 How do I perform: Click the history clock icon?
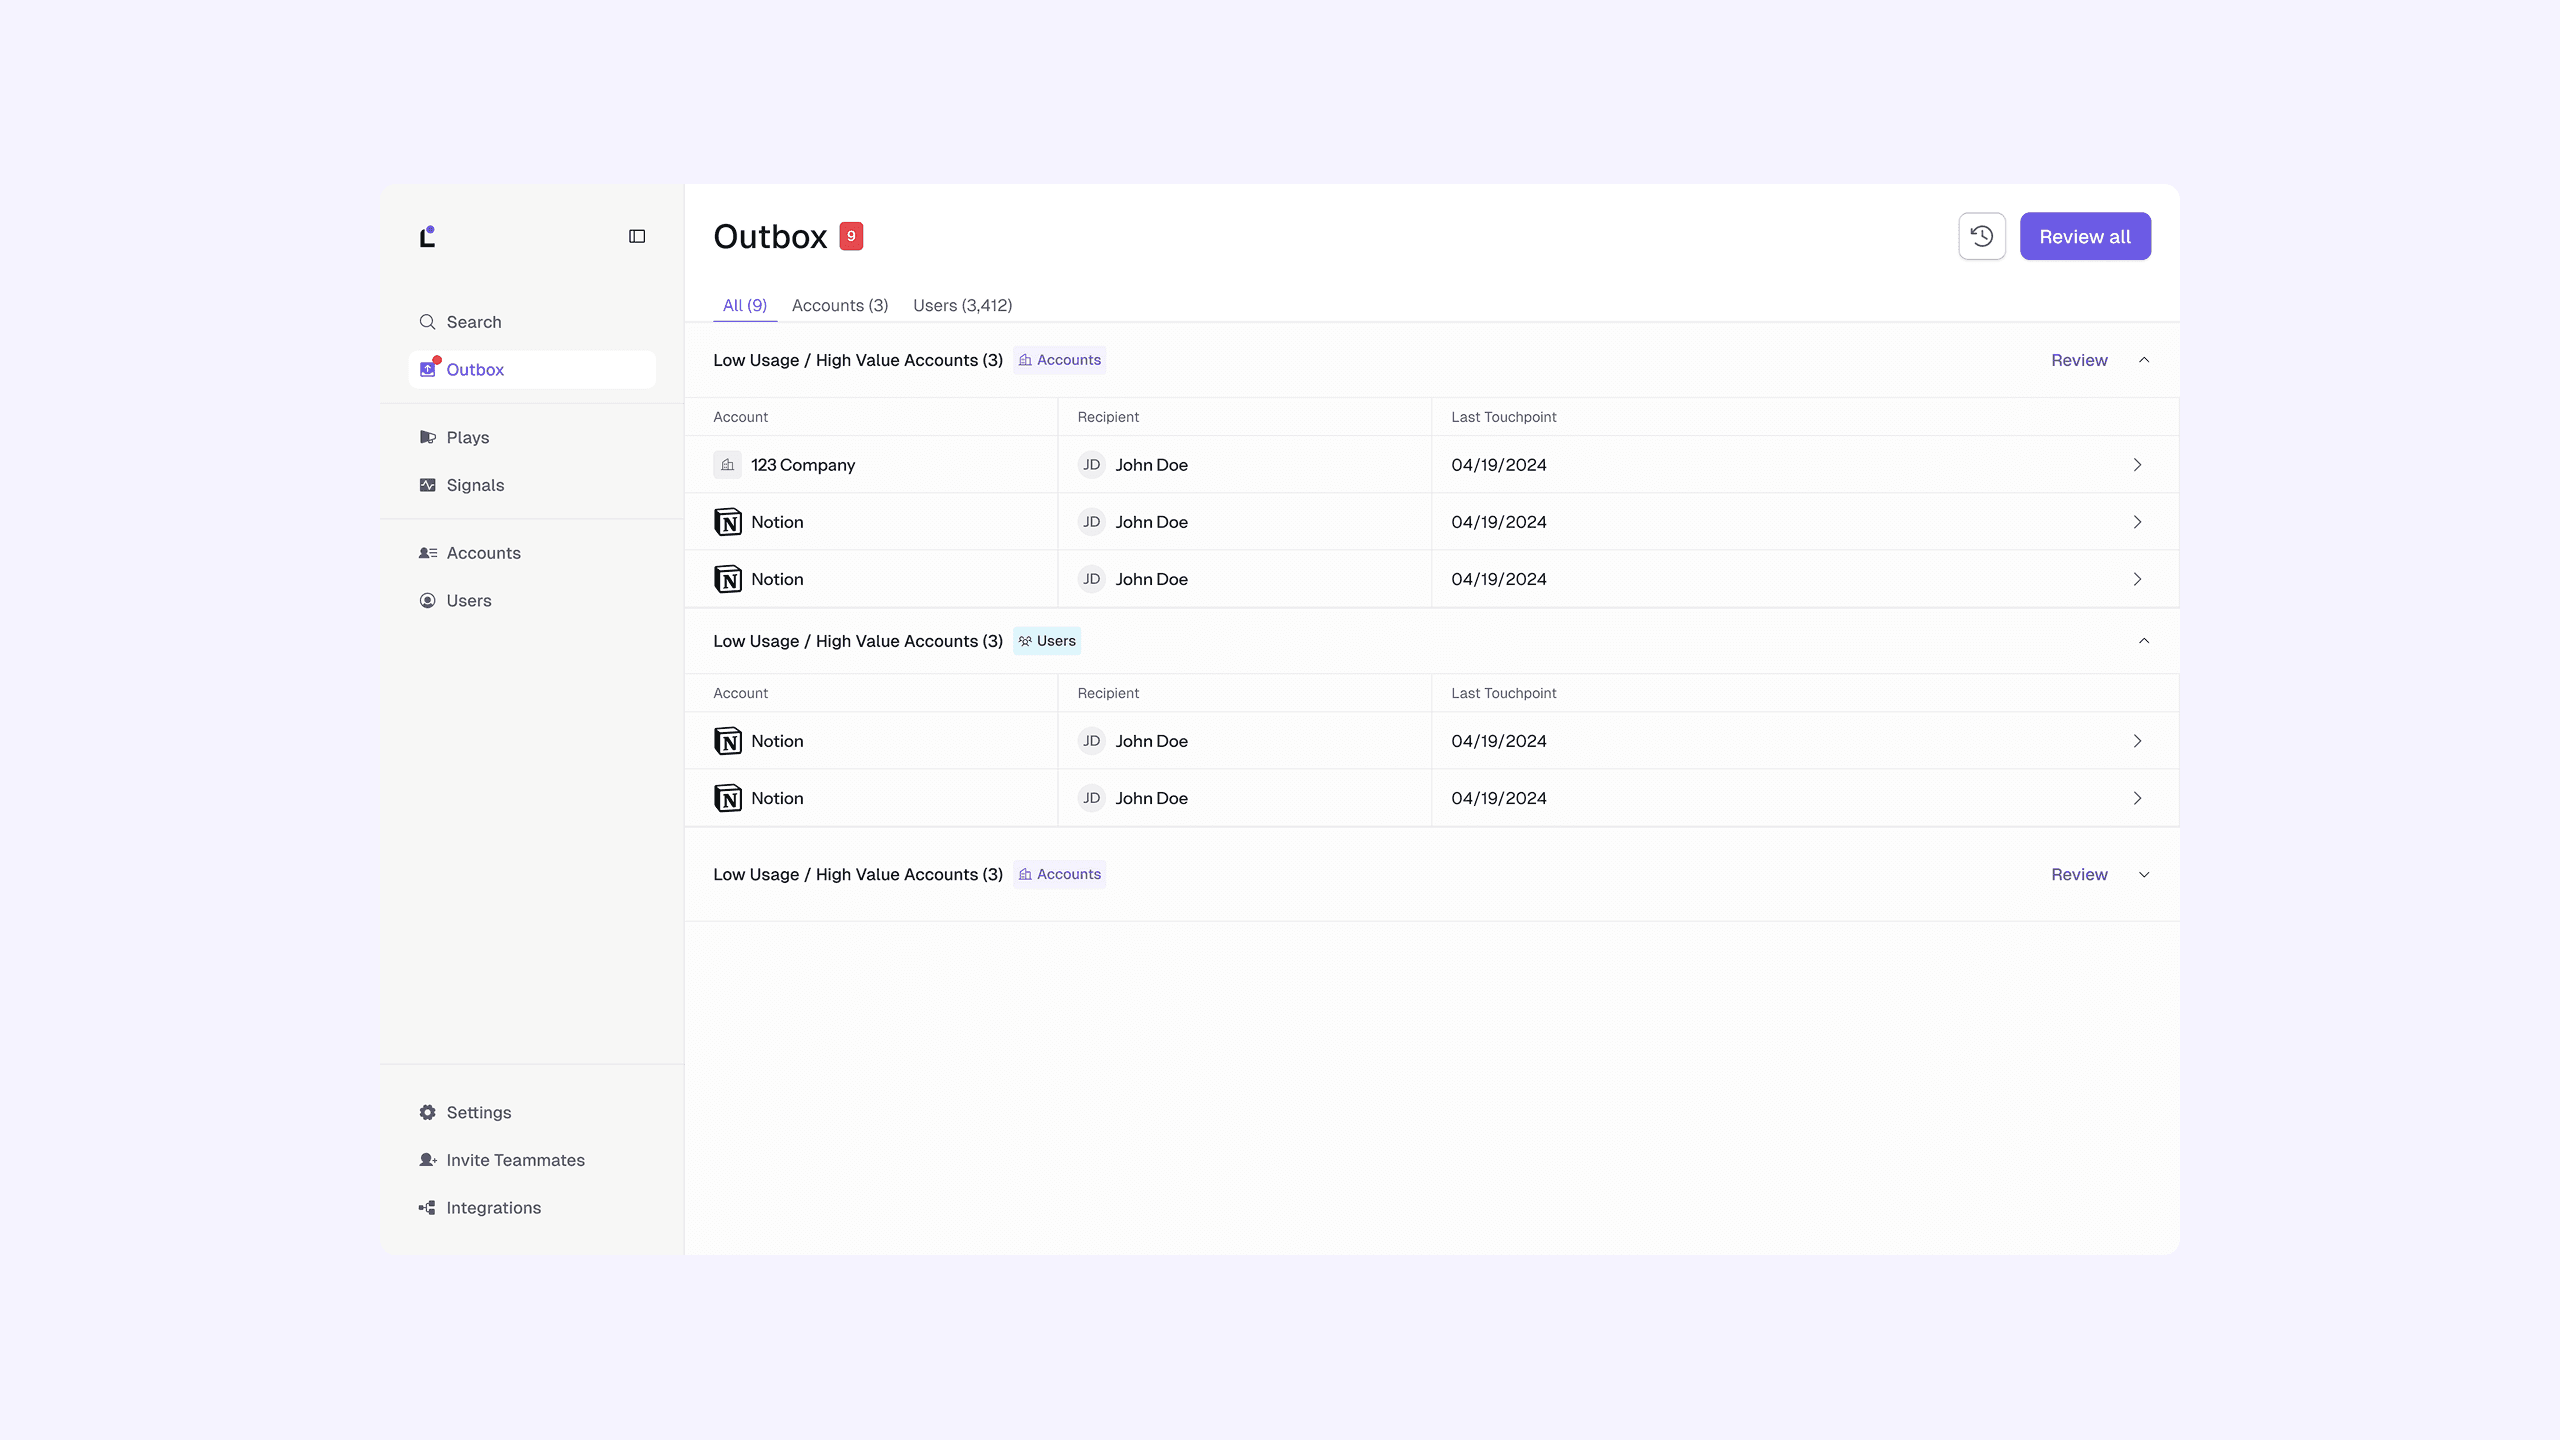coord(1981,236)
